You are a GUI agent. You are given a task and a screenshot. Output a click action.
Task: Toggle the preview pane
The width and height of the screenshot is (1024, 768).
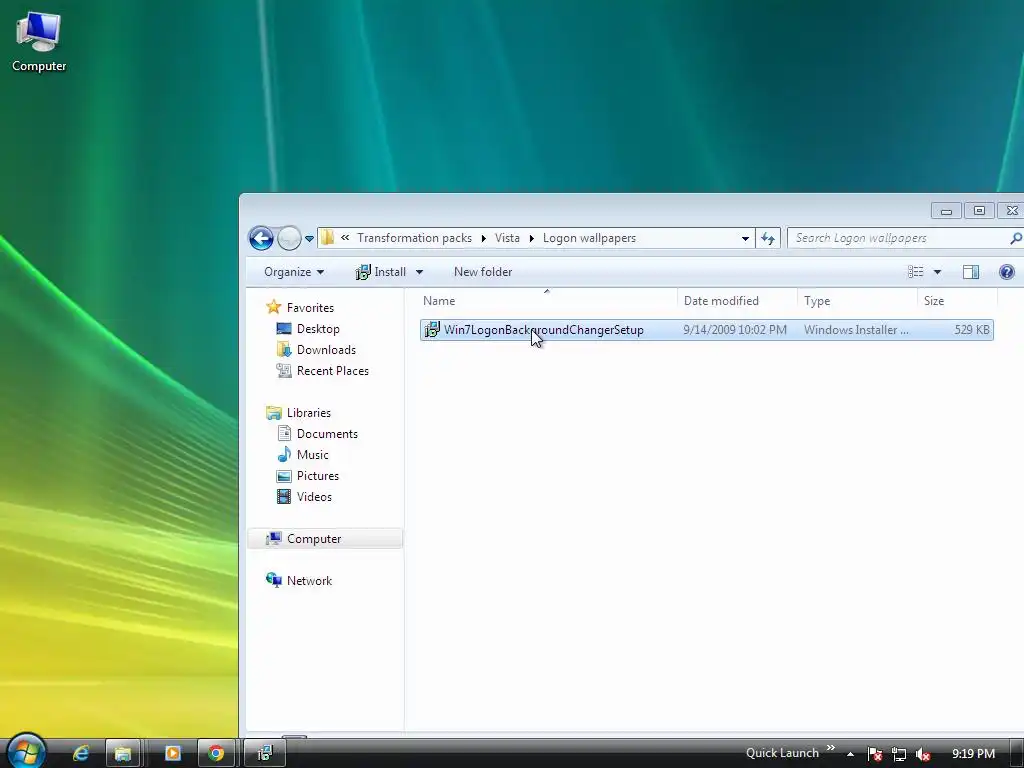(x=971, y=272)
